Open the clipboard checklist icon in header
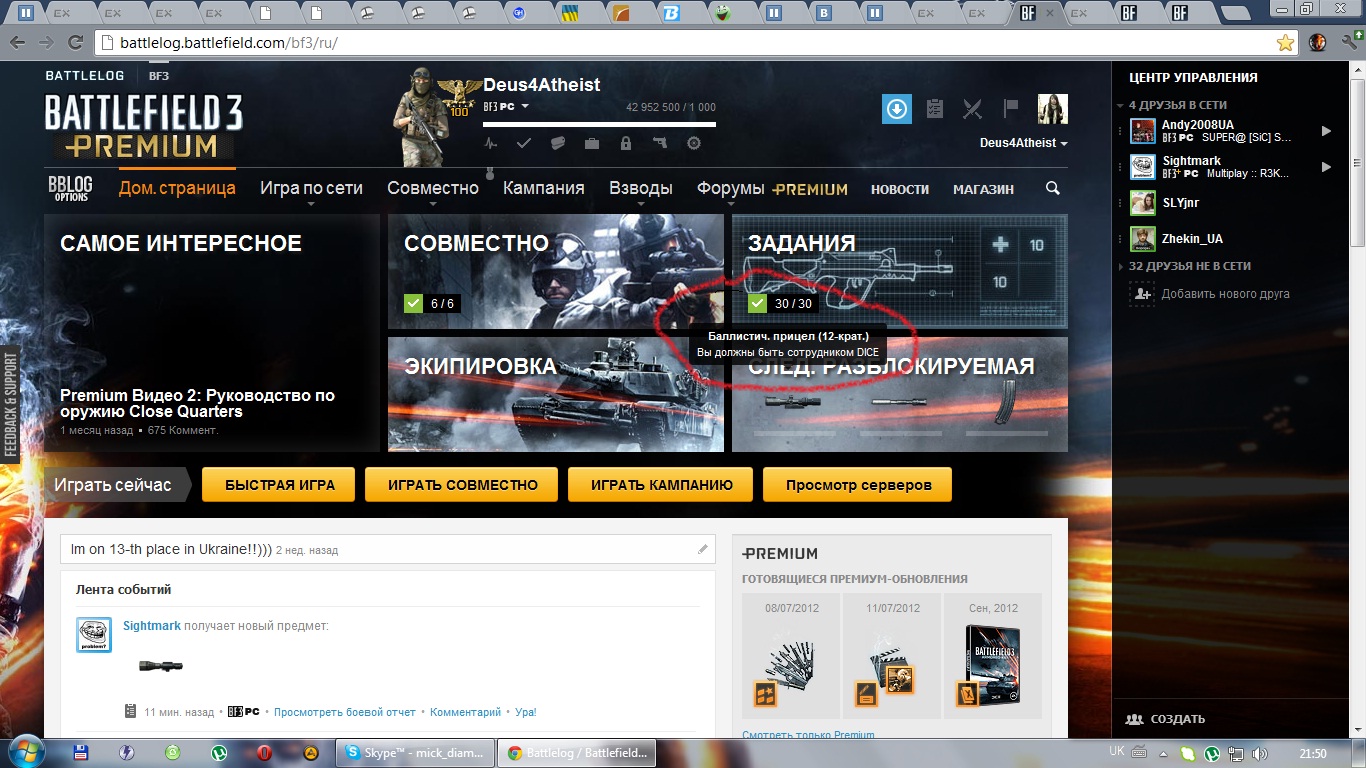This screenshot has height=768, width=1366. click(935, 109)
